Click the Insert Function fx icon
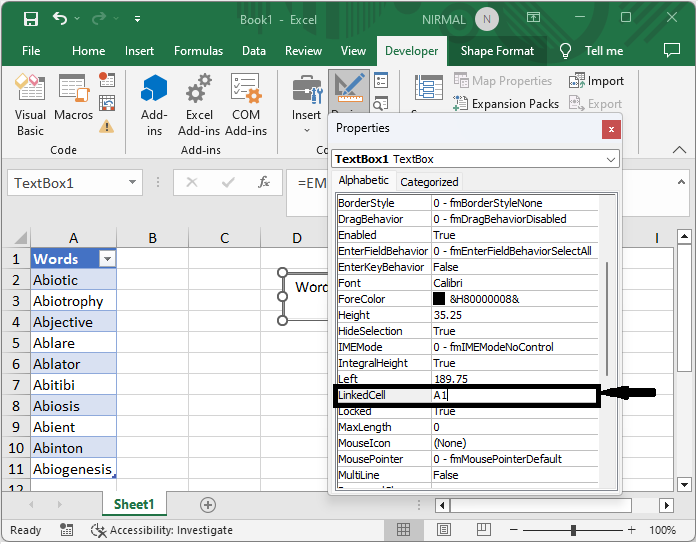 click(x=264, y=182)
